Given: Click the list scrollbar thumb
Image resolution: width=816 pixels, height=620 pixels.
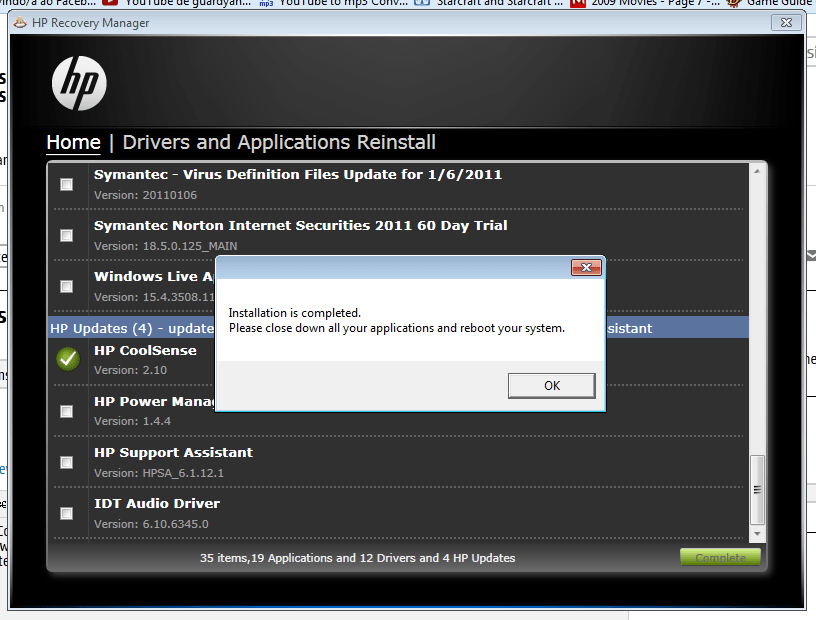Looking at the screenshot, I should 757,490.
